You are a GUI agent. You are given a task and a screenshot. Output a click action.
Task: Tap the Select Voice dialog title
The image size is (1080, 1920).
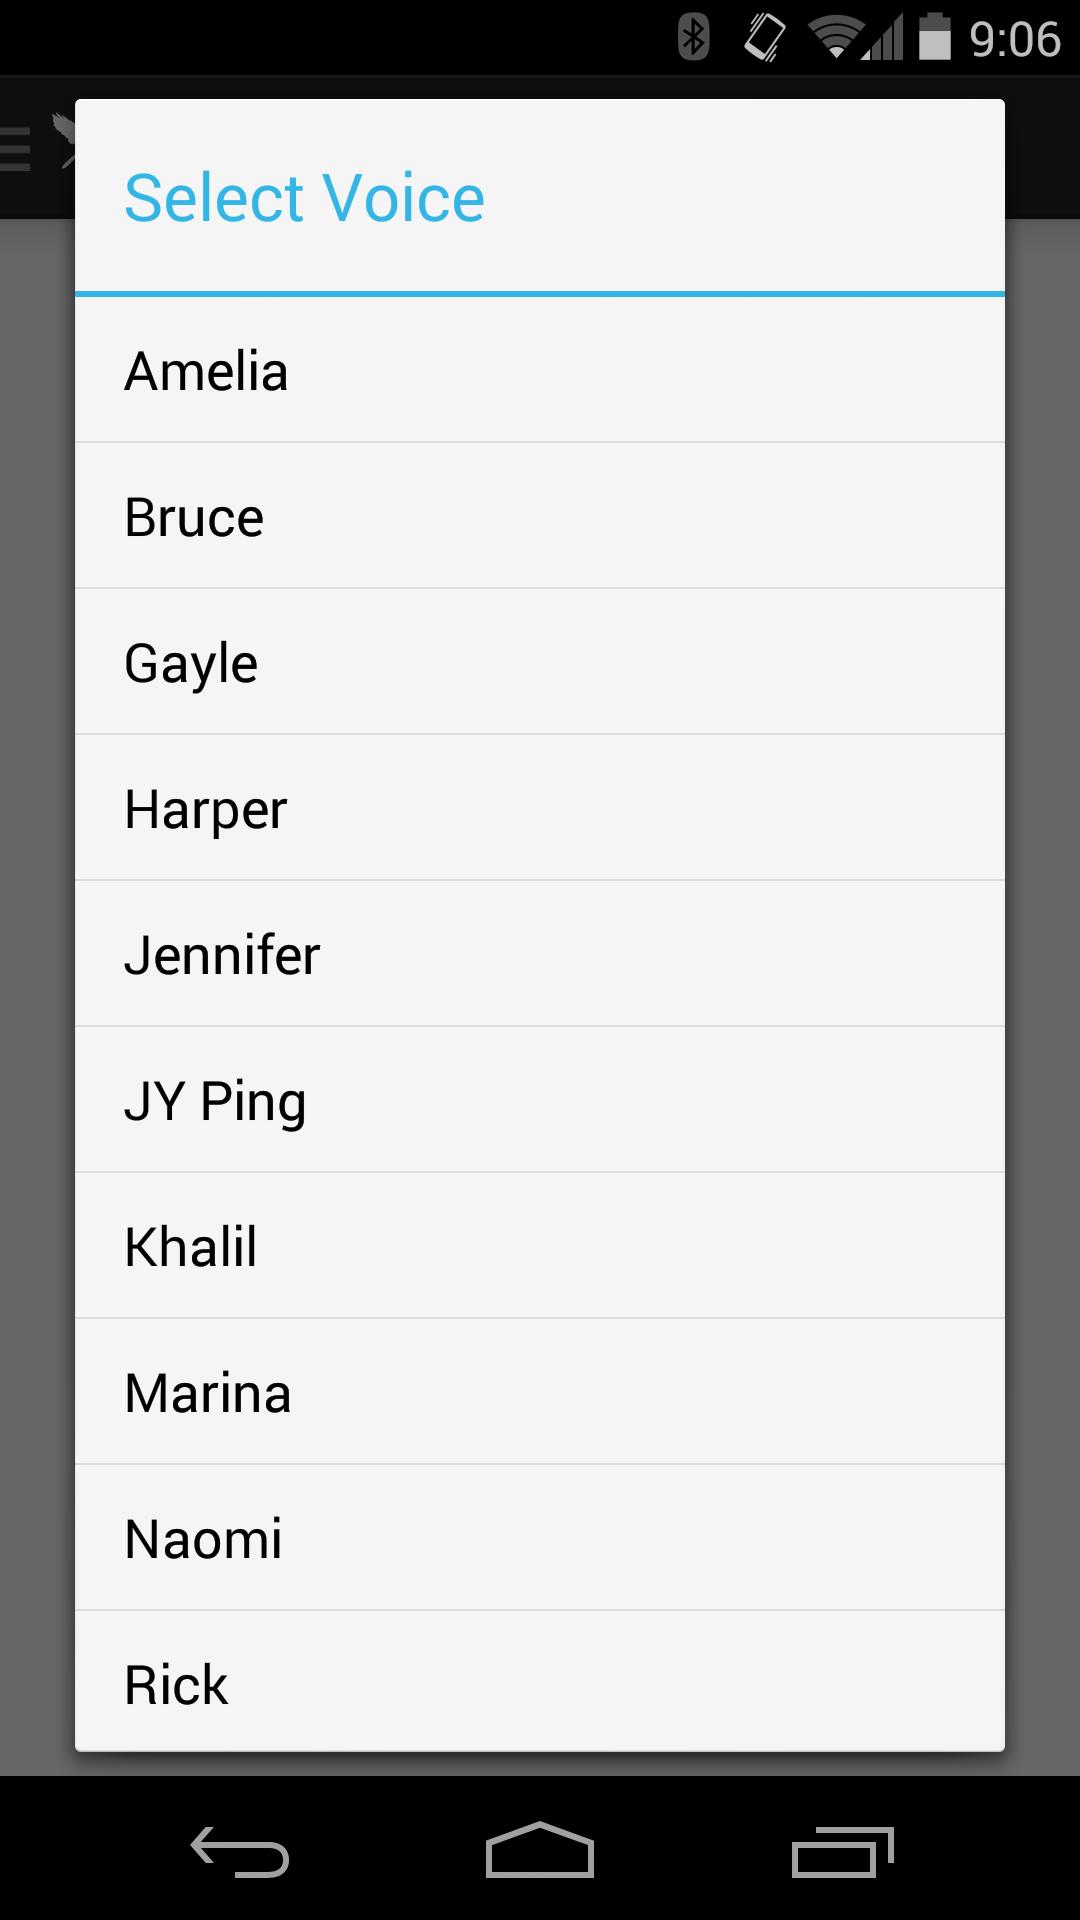click(x=304, y=198)
